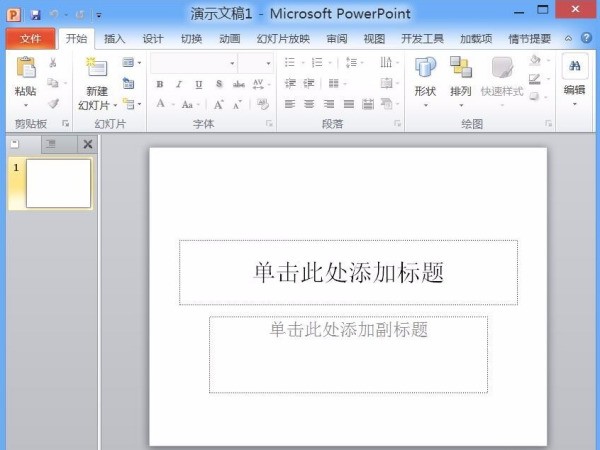Open the Numbering dropdown arrow
This screenshot has width=600, height=450.
coord(330,62)
